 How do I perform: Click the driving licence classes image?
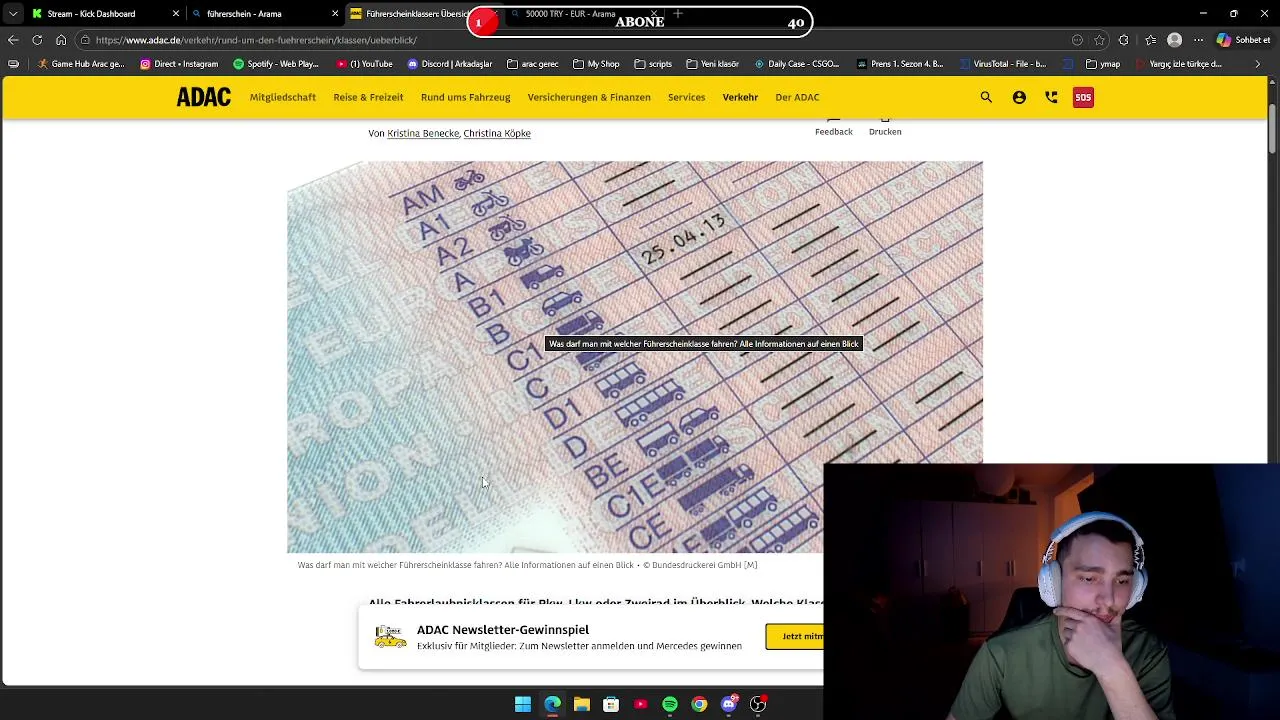click(x=635, y=357)
